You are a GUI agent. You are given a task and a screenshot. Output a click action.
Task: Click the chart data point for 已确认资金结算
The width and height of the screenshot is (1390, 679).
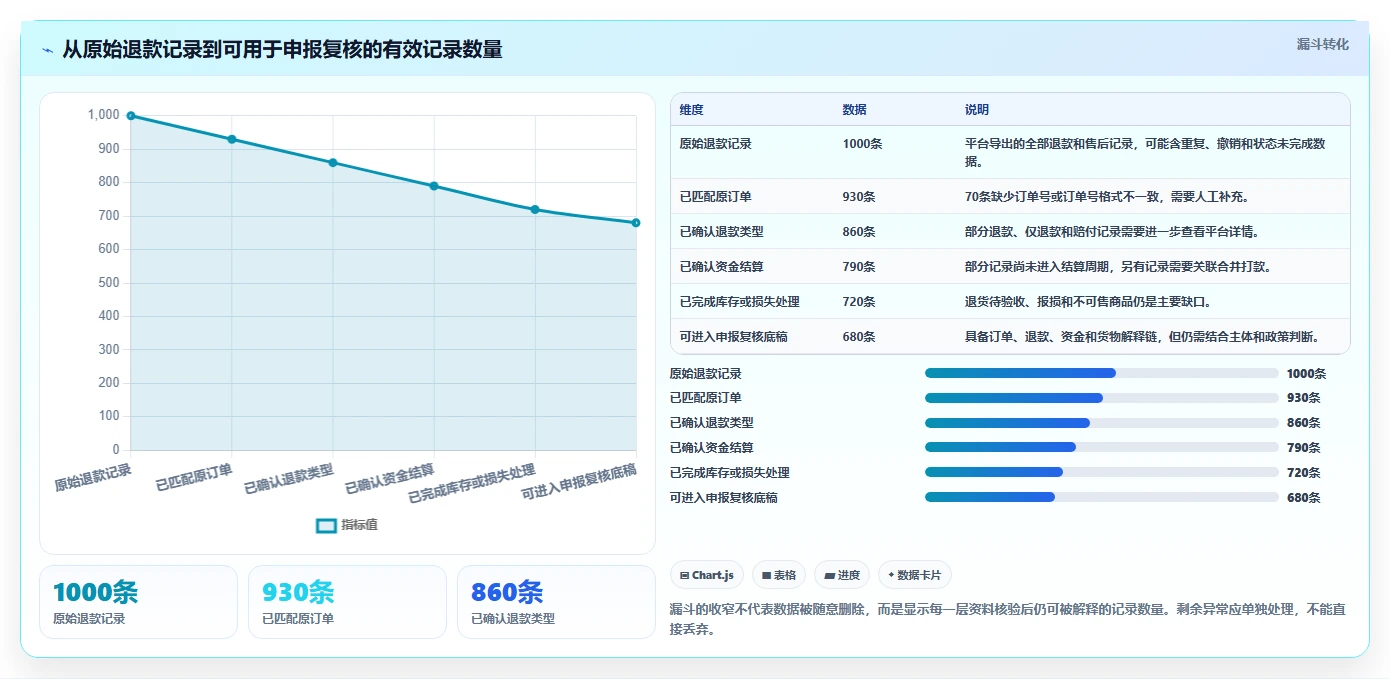[434, 186]
